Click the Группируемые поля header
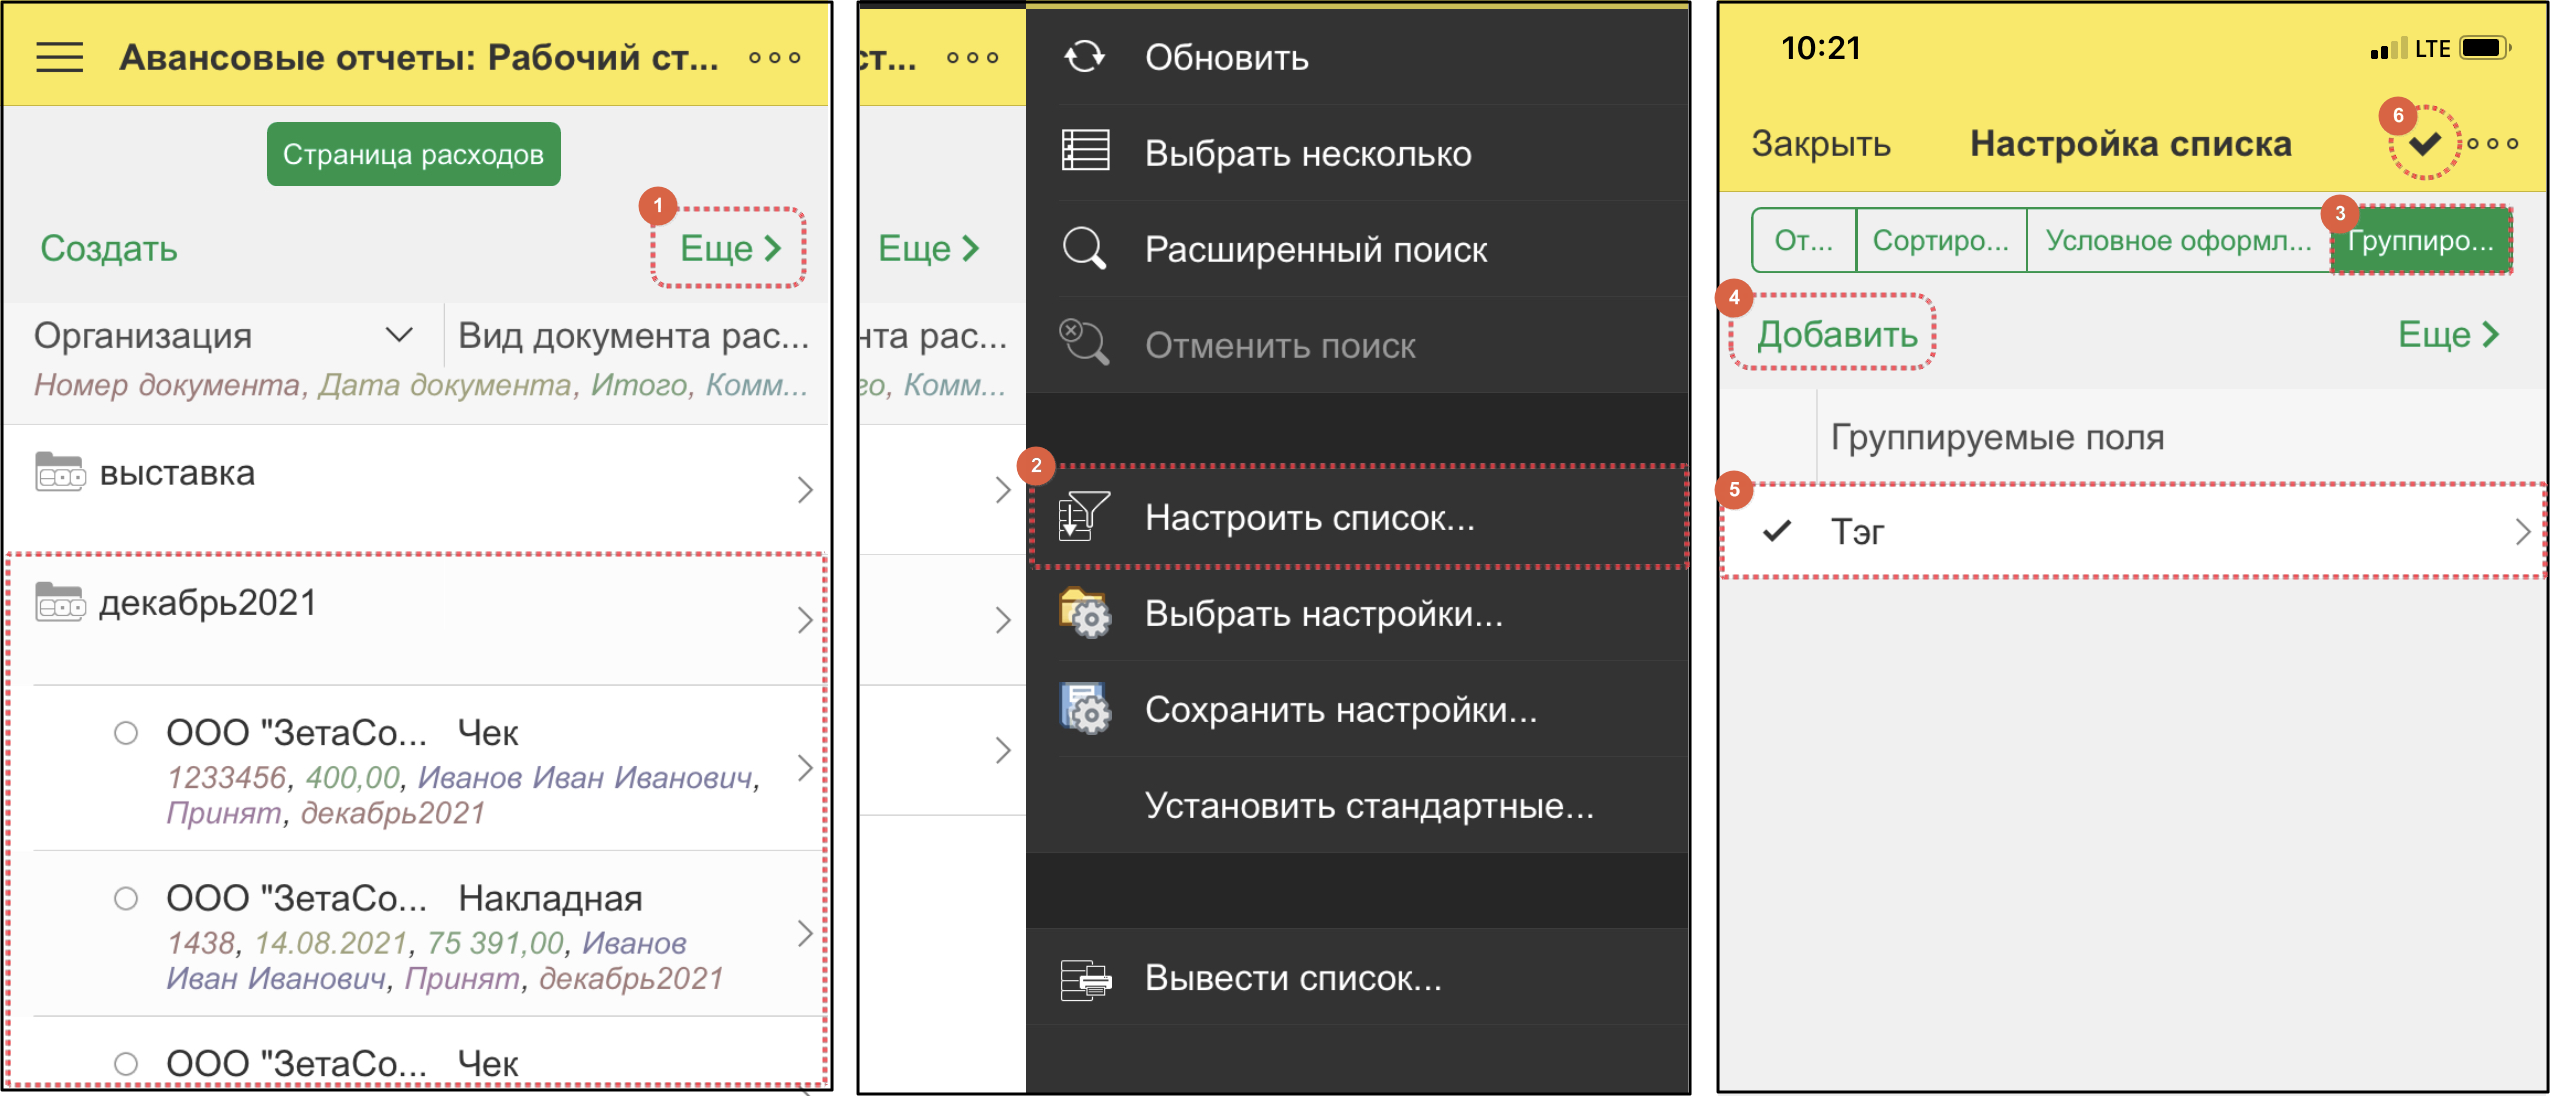Image resolution: width=2556 pixels, height=1096 pixels. [x=1997, y=437]
